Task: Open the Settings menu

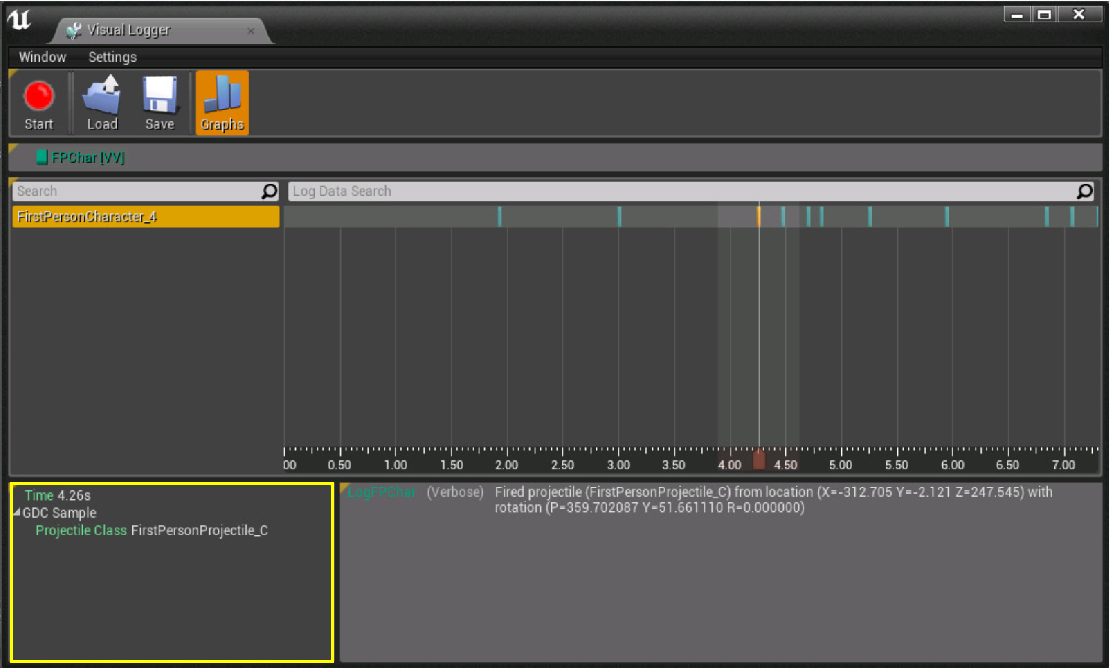Action: coord(113,57)
